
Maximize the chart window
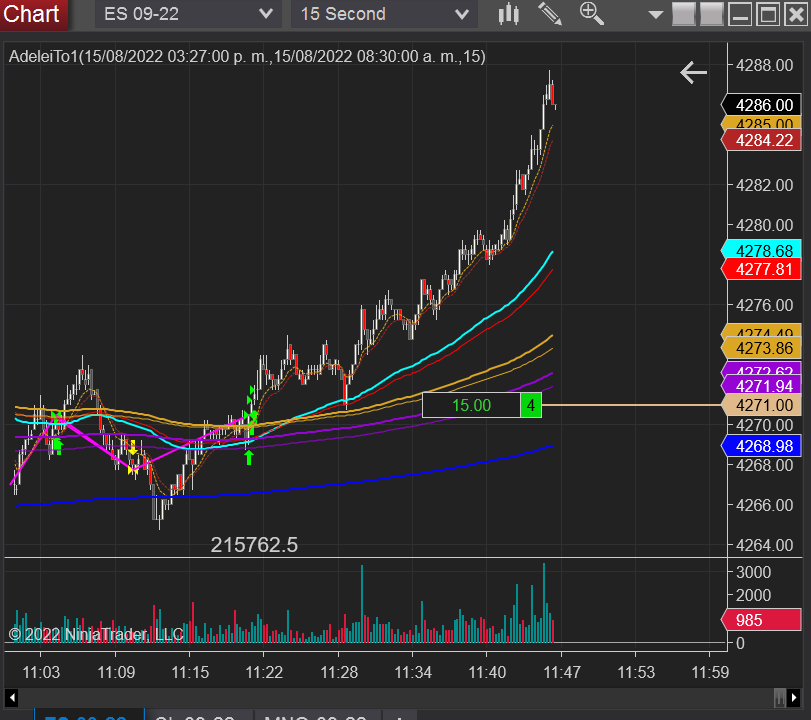[x=768, y=14]
